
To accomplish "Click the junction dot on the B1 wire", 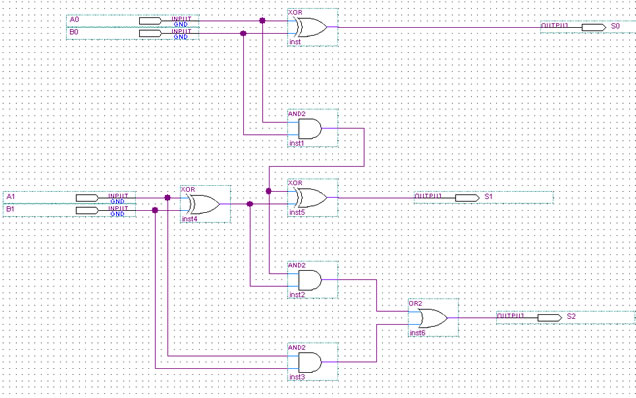I will coord(155,210).
